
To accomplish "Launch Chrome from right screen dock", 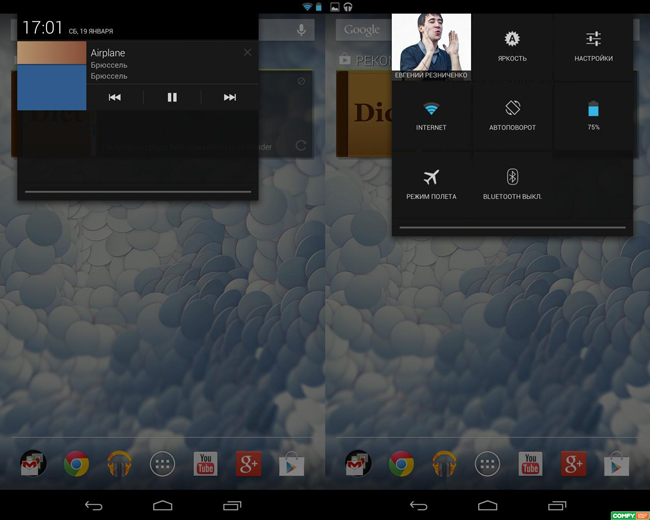I will [401, 464].
